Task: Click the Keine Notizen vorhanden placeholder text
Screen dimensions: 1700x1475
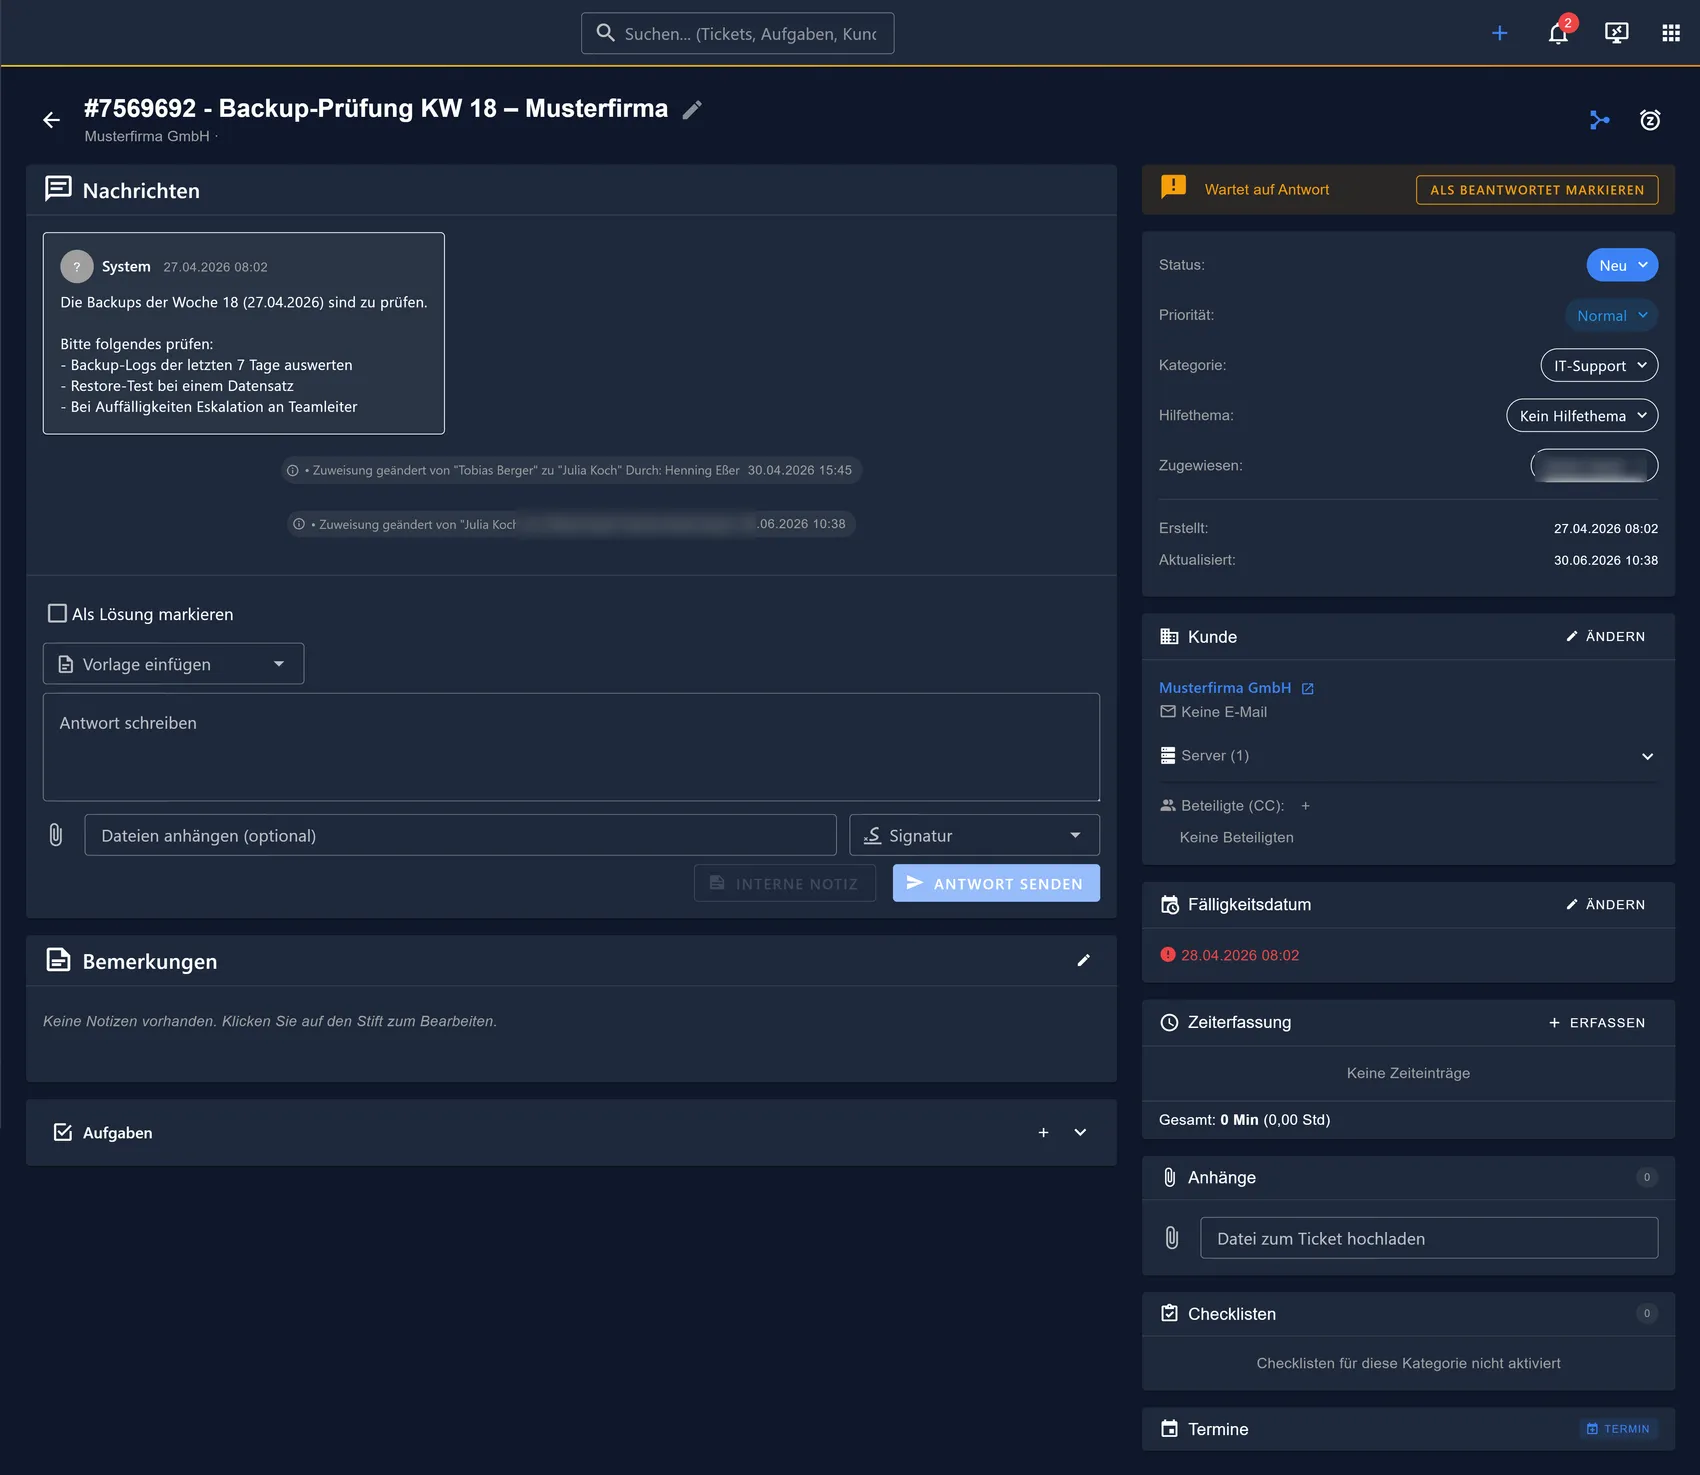Action: tap(270, 1021)
